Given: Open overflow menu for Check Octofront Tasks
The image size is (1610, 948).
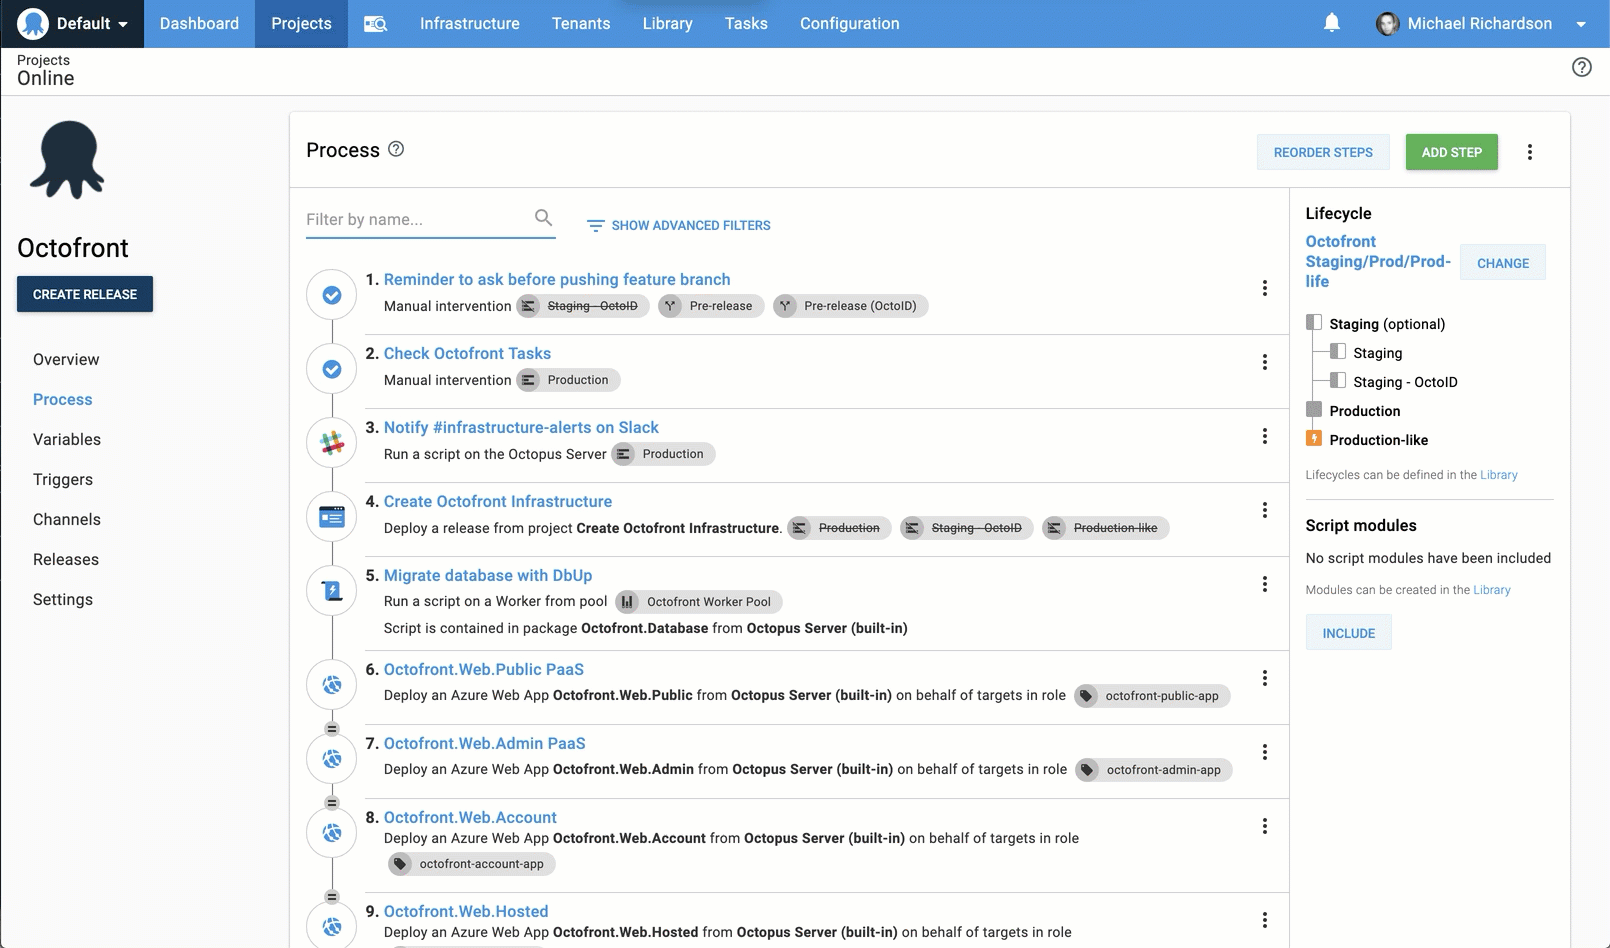Looking at the screenshot, I should click(1265, 362).
